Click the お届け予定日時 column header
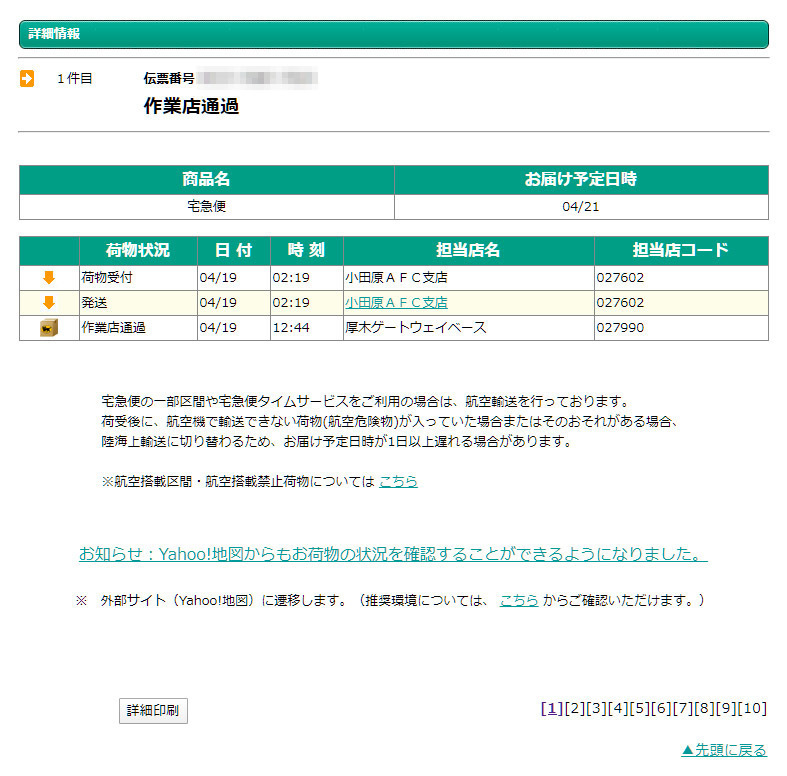Viewport: 787px width, 776px height. click(x=581, y=180)
